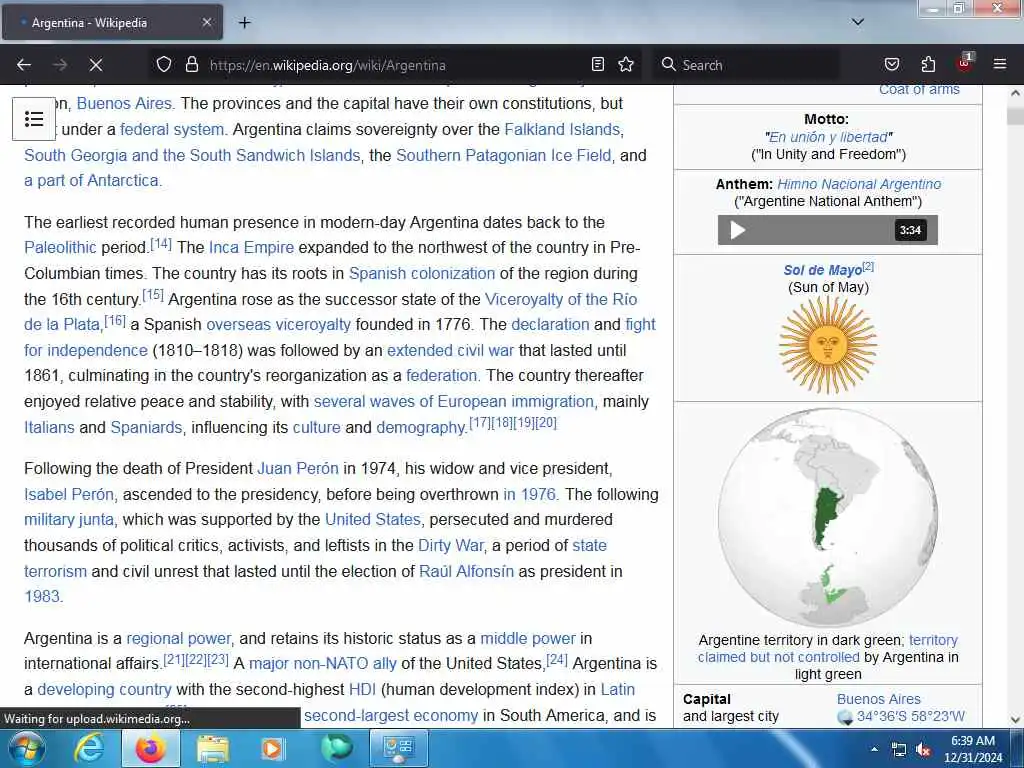Open the Juan Perón link
The image size is (1024, 768).
click(298, 468)
